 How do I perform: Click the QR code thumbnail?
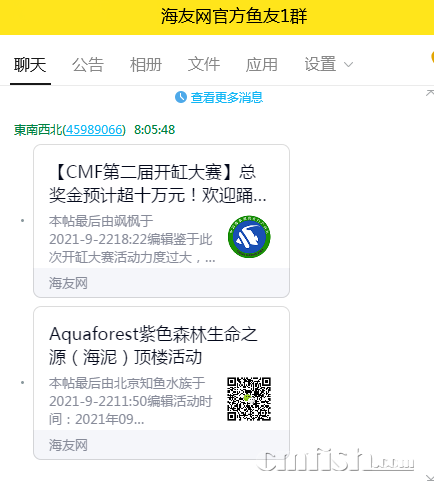(249, 399)
